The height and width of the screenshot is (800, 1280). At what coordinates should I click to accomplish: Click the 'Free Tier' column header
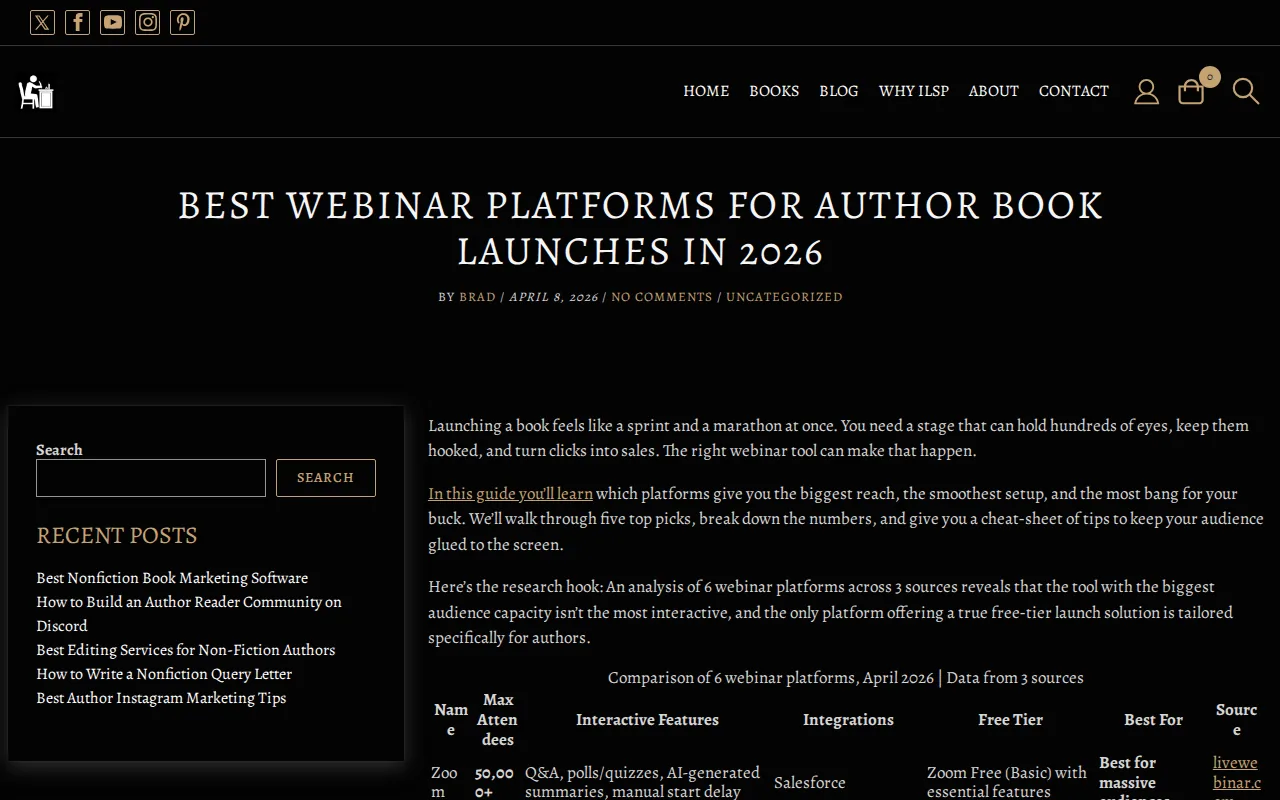coord(1010,720)
